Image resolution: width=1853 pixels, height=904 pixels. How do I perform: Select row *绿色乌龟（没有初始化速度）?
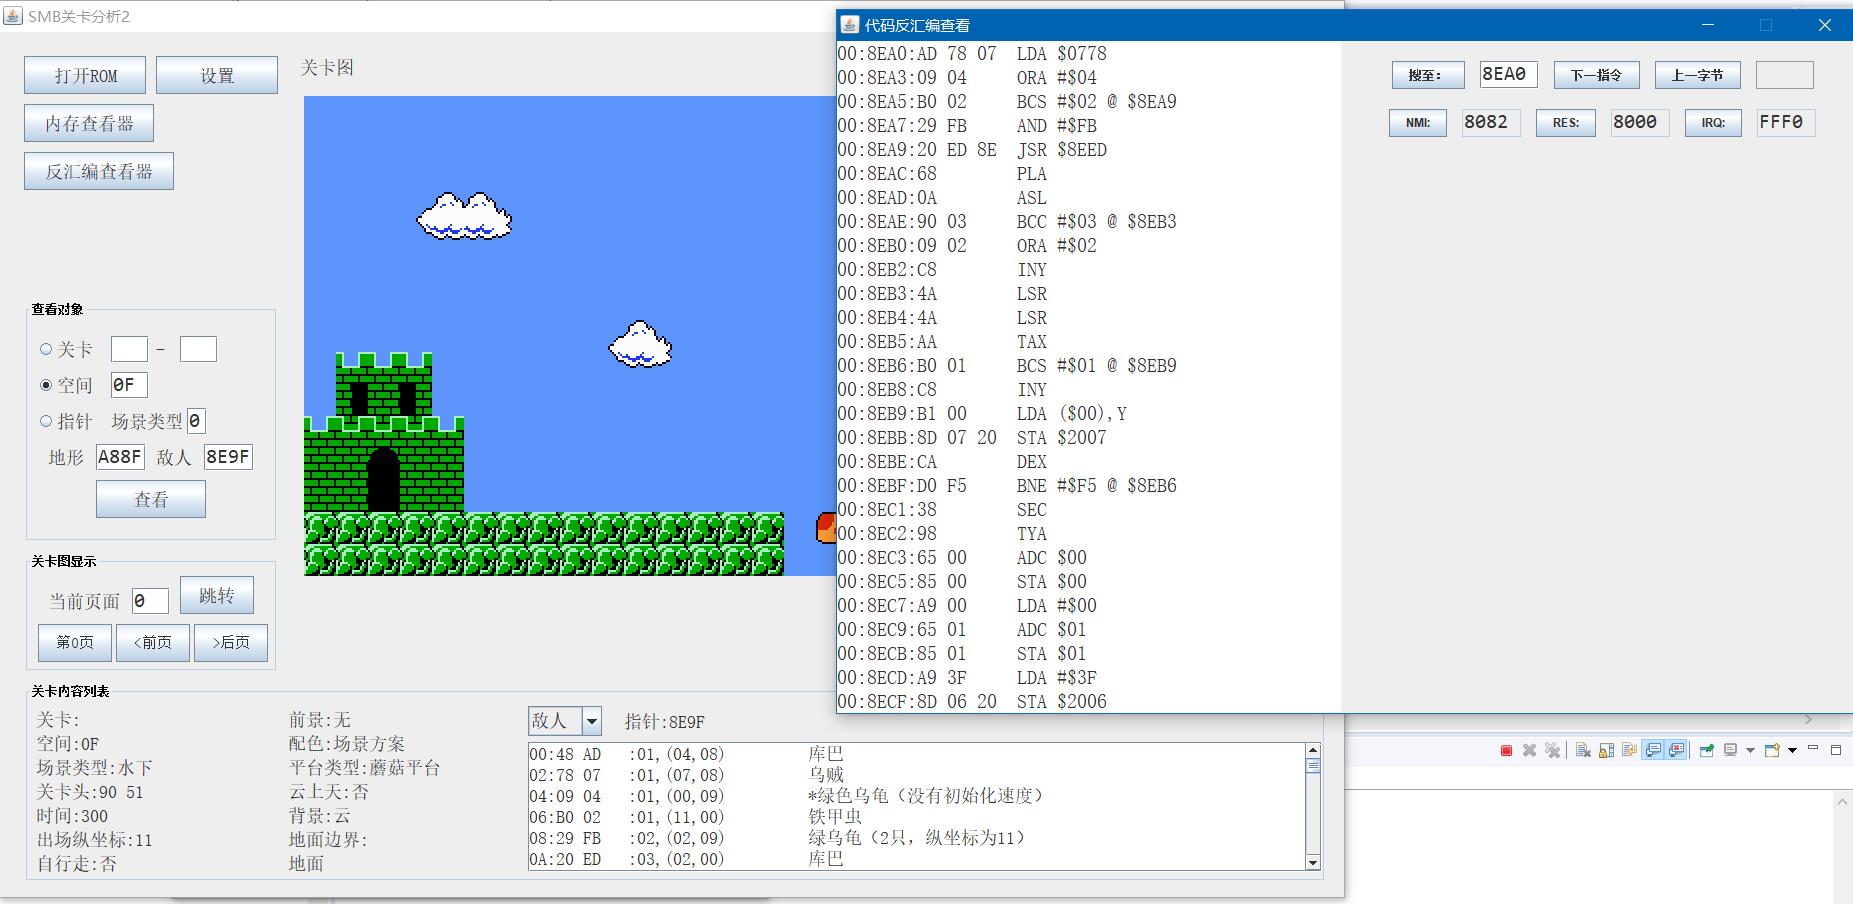click(x=917, y=796)
